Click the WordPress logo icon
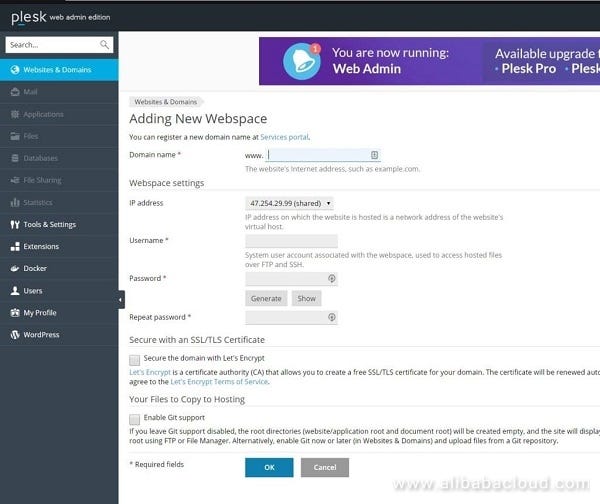Viewport: 600px width, 504px height. tap(15, 335)
